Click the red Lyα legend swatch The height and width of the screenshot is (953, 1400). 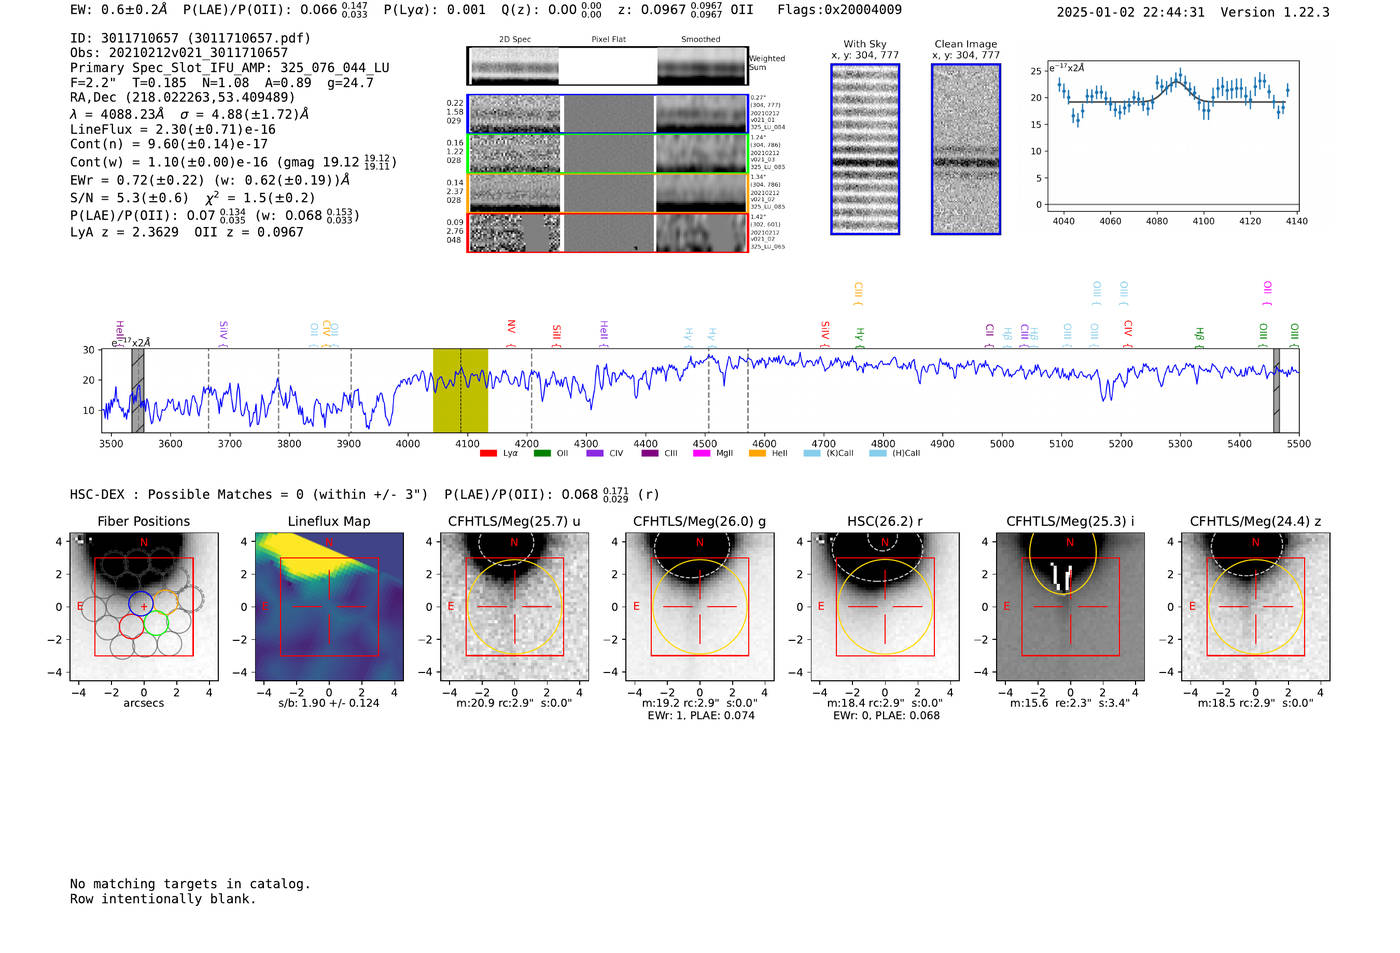click(x=488, y=453)
